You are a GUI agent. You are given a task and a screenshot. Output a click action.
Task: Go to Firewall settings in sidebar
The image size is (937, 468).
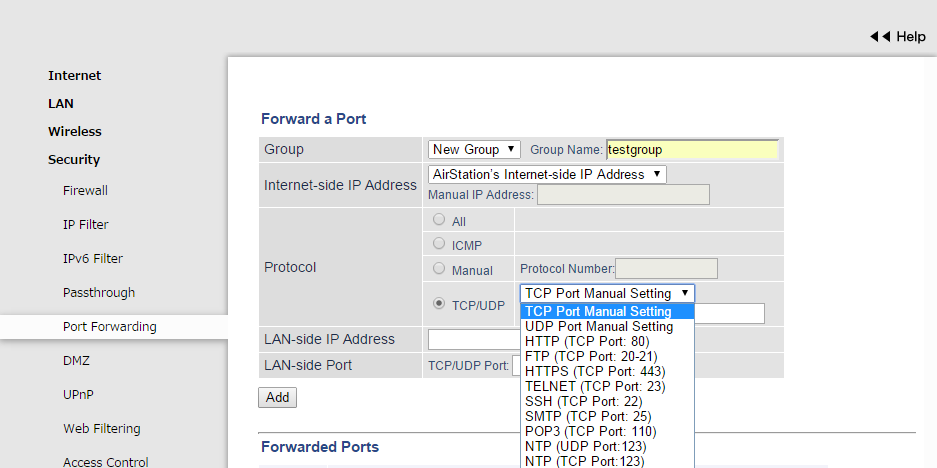coord(85,190)
